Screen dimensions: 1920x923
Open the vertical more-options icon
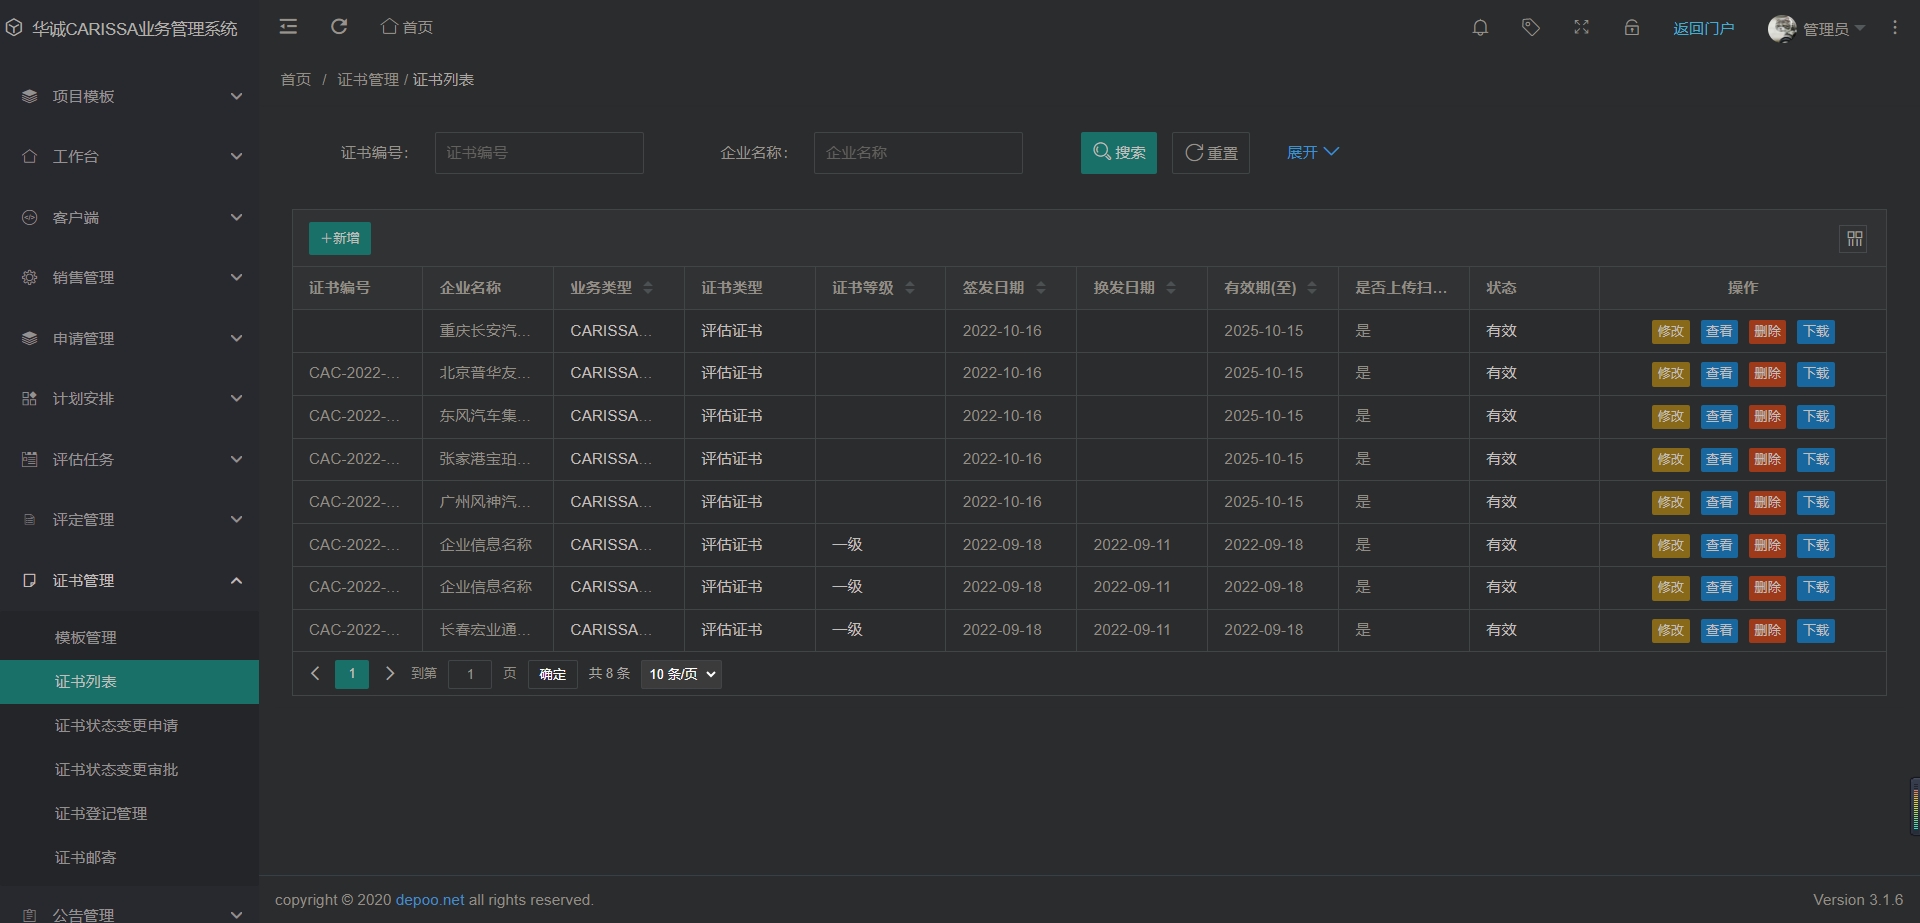tap(1894, 28)
